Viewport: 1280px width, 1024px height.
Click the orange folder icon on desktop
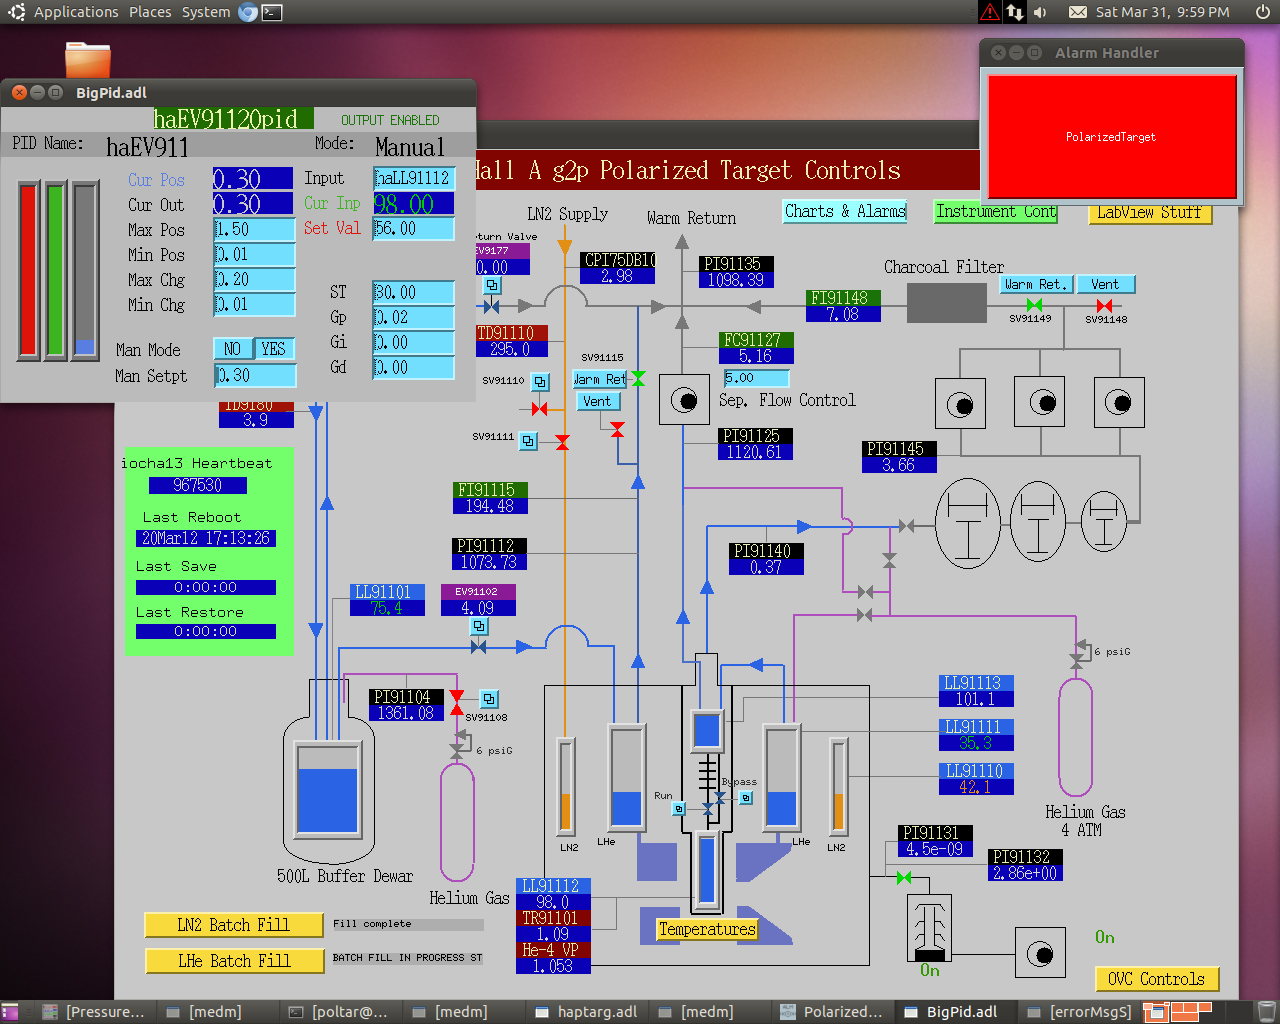click(88, 59)
